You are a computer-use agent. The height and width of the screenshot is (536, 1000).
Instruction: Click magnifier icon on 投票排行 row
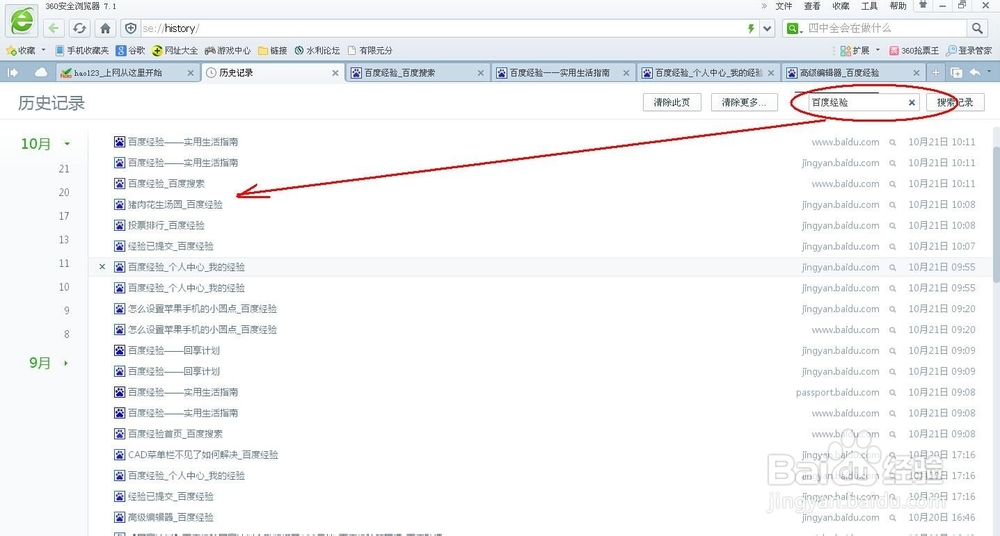(893, 226)
